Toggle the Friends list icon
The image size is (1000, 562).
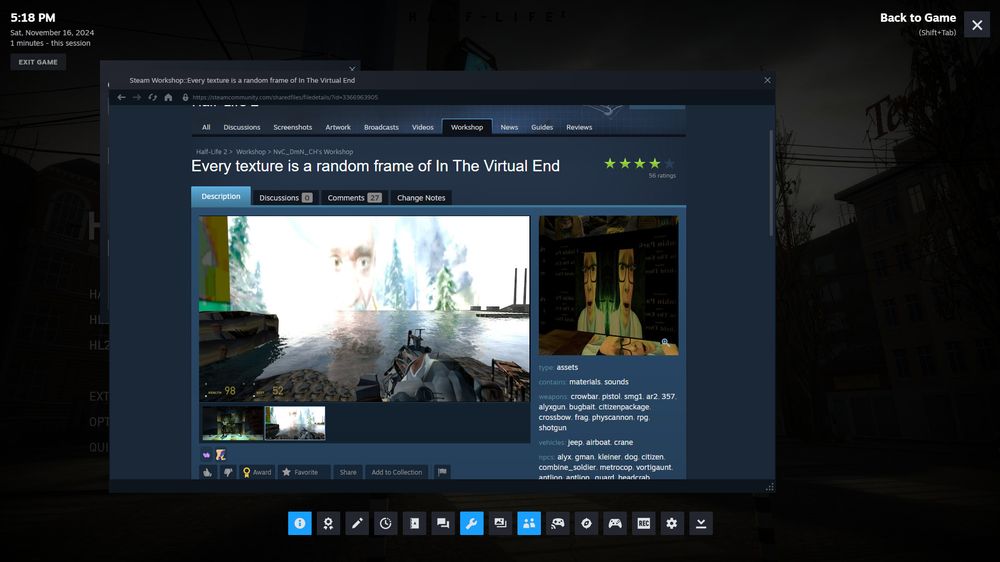529,523
